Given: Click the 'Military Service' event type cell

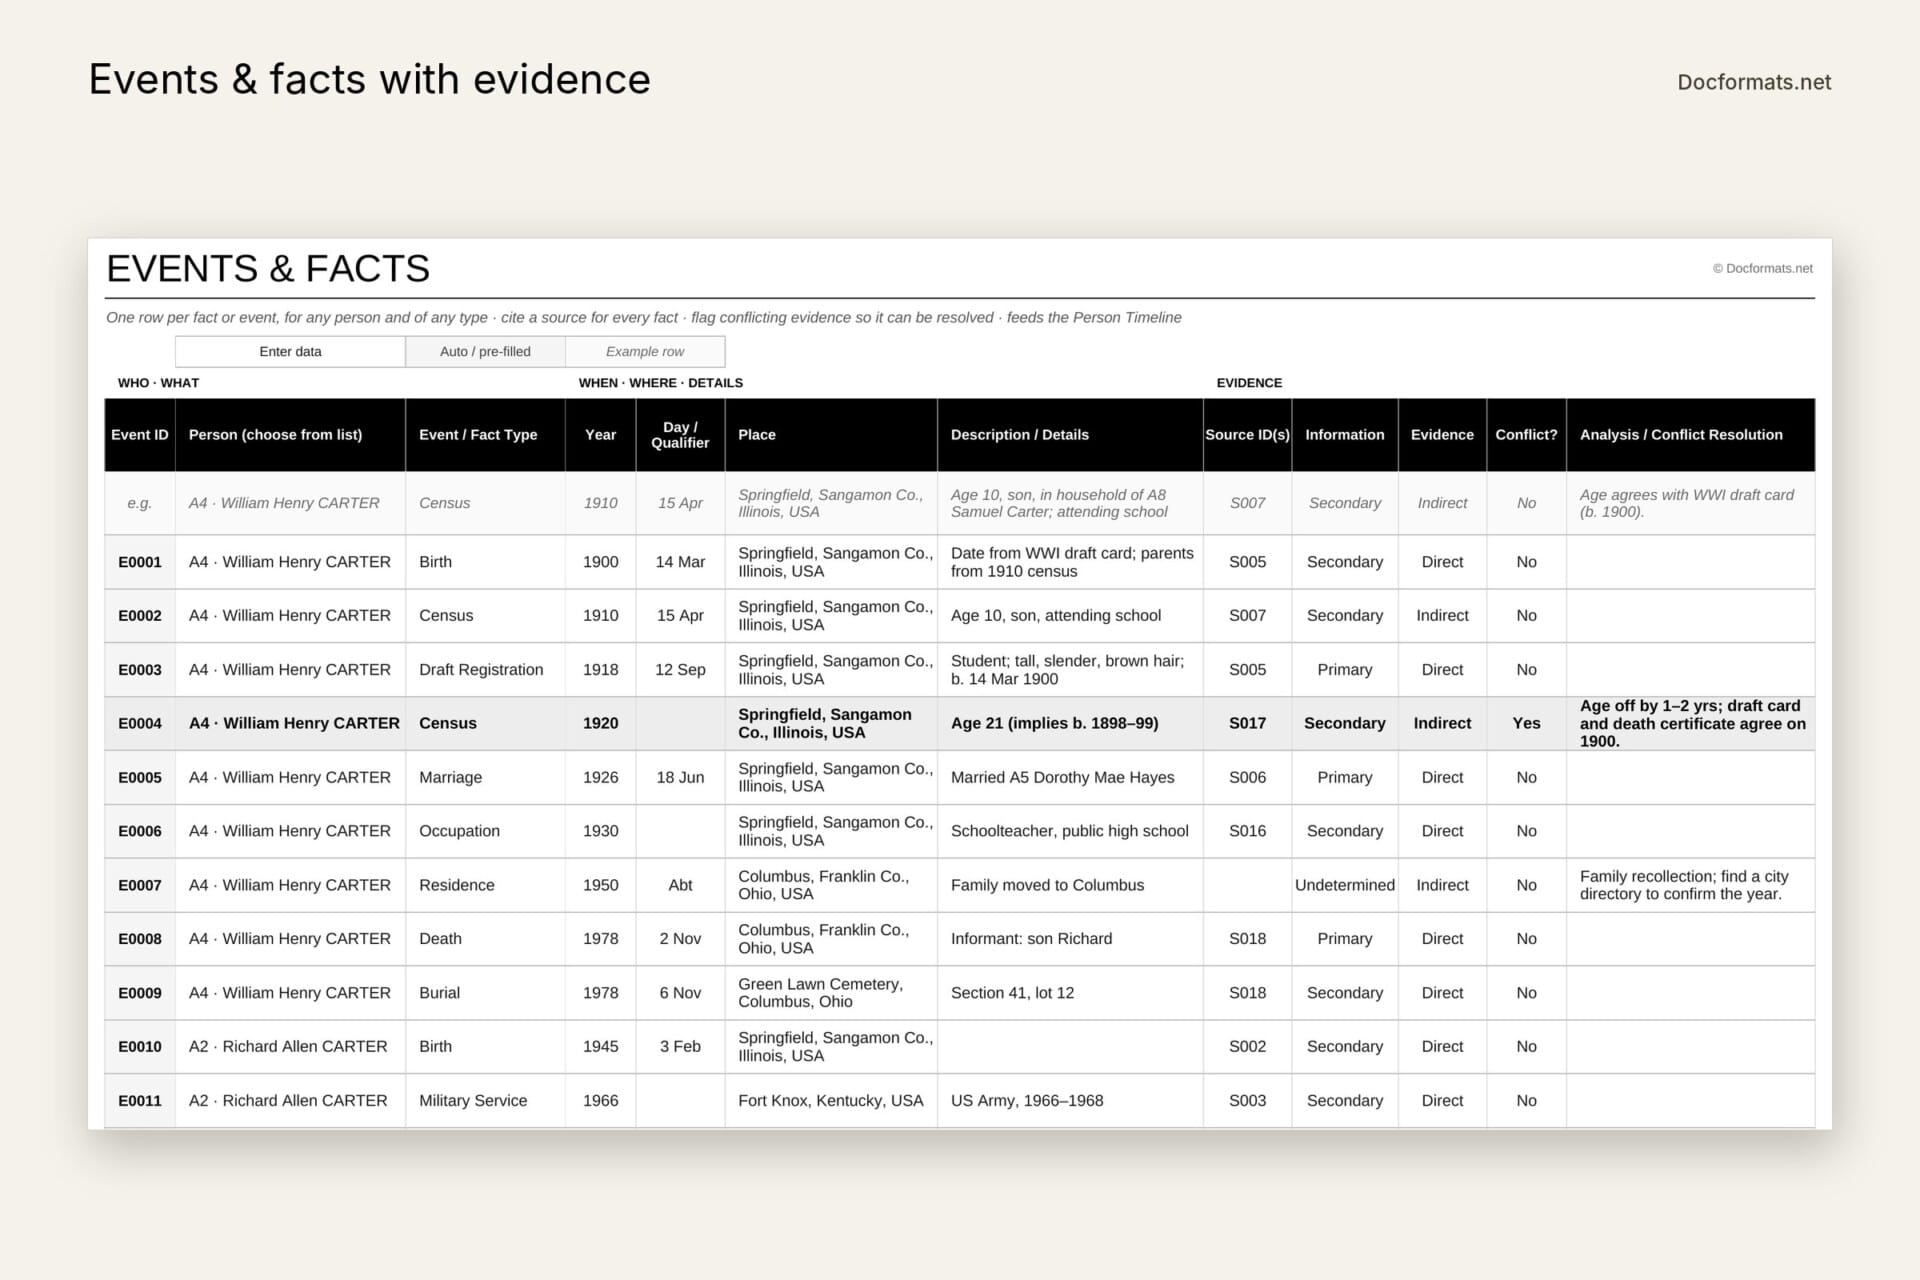Looking at the screenshot, I should [485, 1101].
